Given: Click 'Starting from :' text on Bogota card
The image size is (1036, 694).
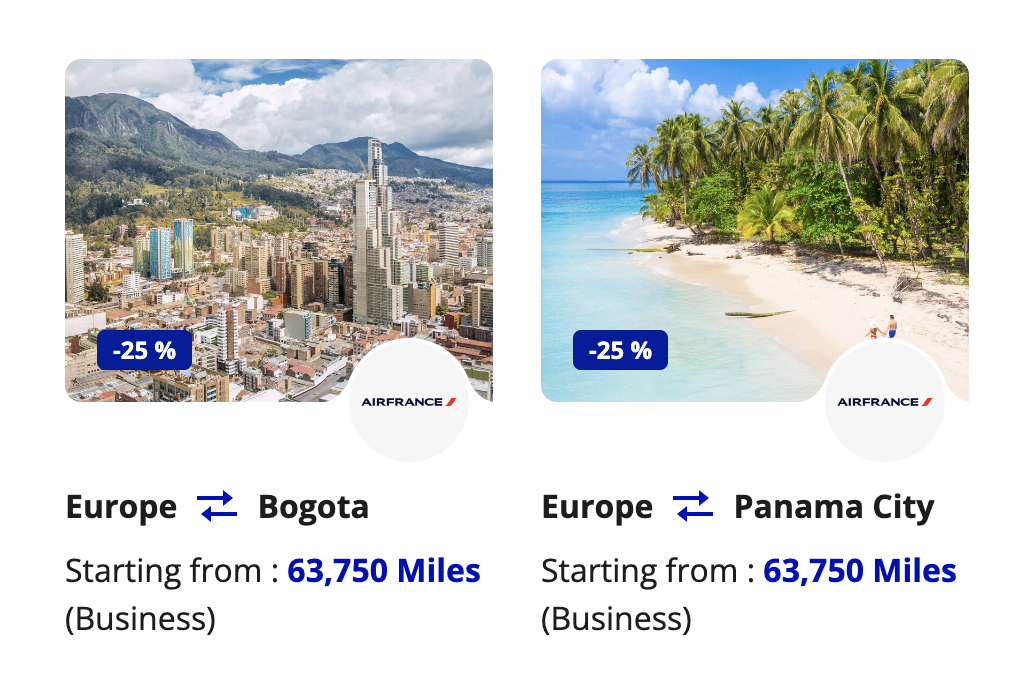Looking at the screenshot, I should pos(172,571).
